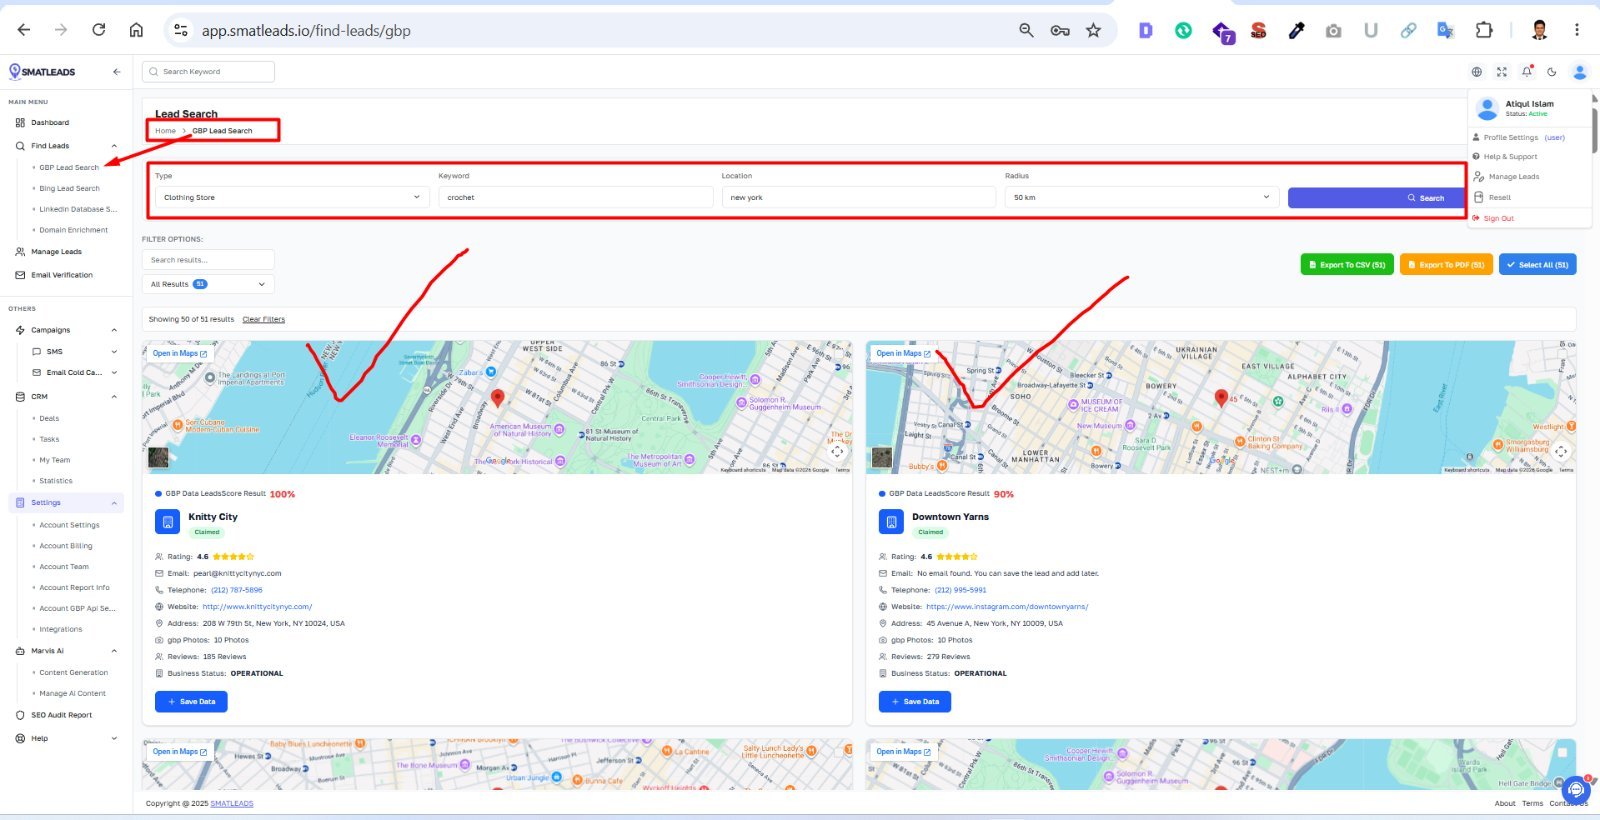Screen dimensions: 1600x820
Task: Click Select All (51) button
Action: pos(1537,265)
